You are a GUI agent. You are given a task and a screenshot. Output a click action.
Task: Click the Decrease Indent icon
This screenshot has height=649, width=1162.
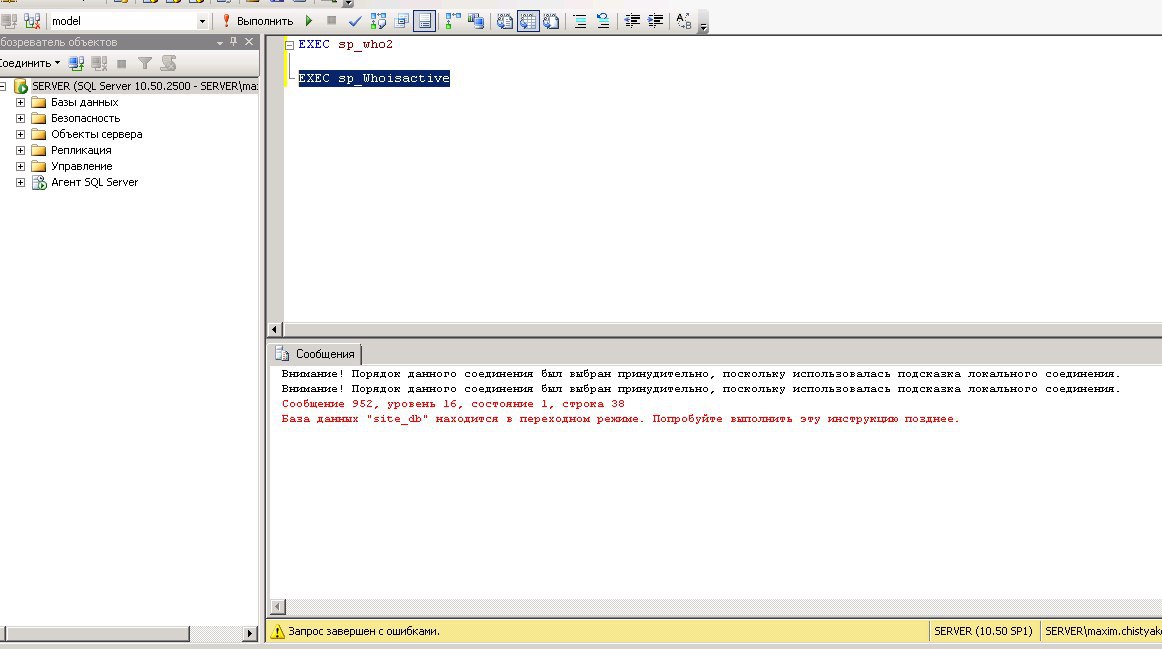pos(632,20)
